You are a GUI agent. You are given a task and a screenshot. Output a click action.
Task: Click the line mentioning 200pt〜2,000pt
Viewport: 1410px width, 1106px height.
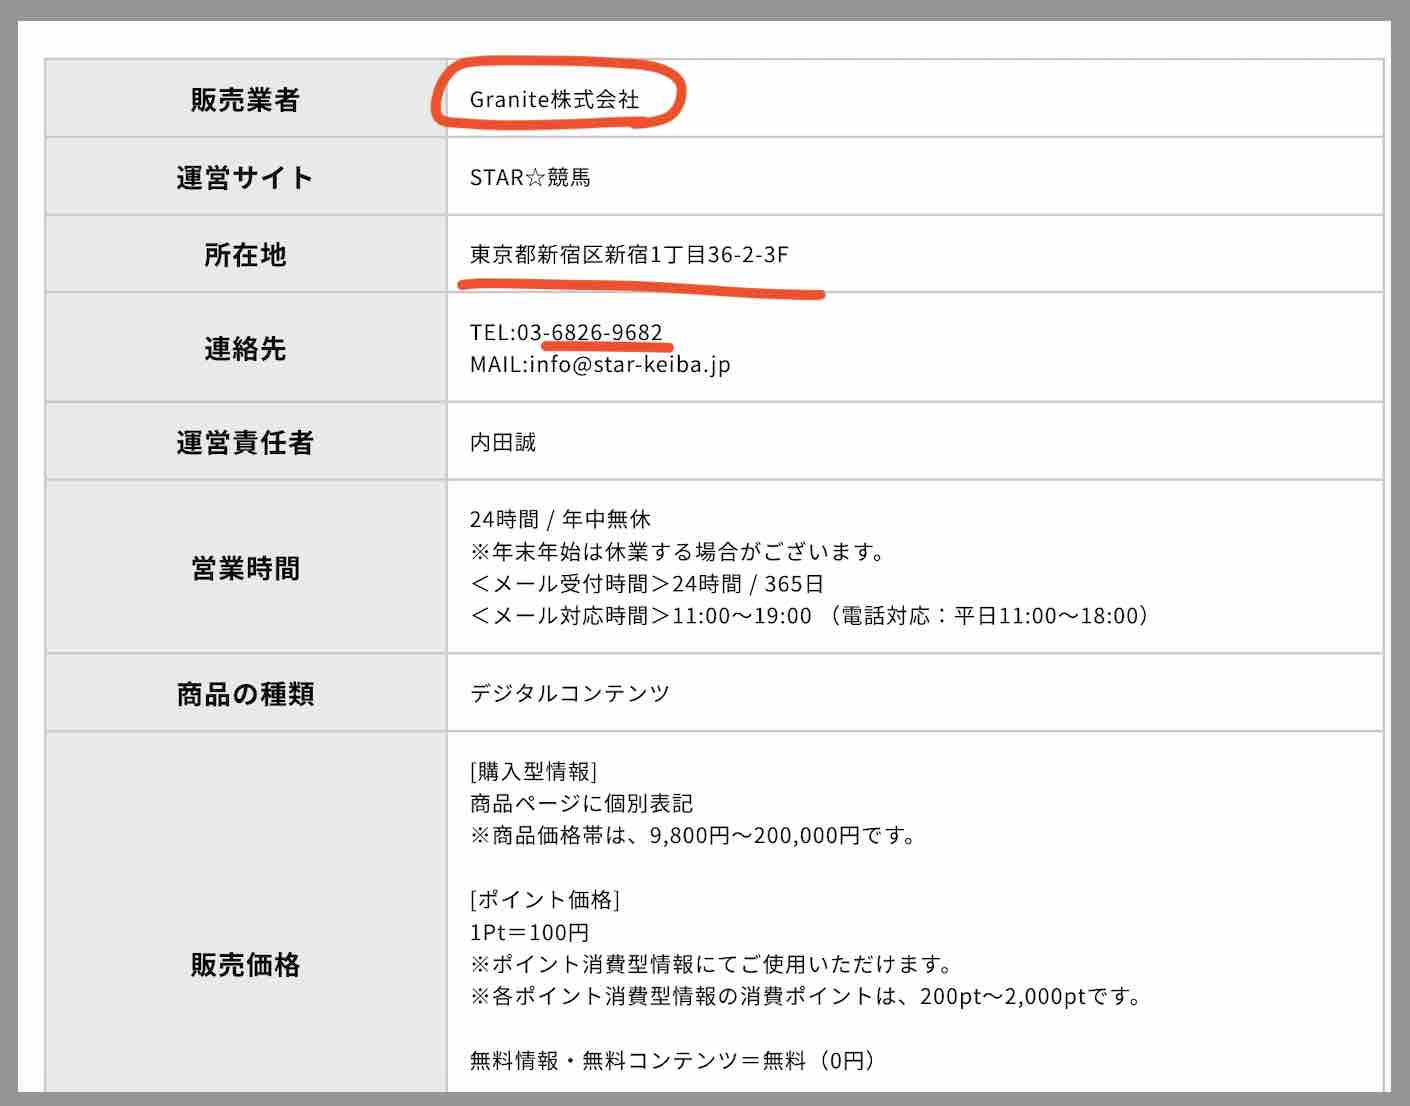806,996
